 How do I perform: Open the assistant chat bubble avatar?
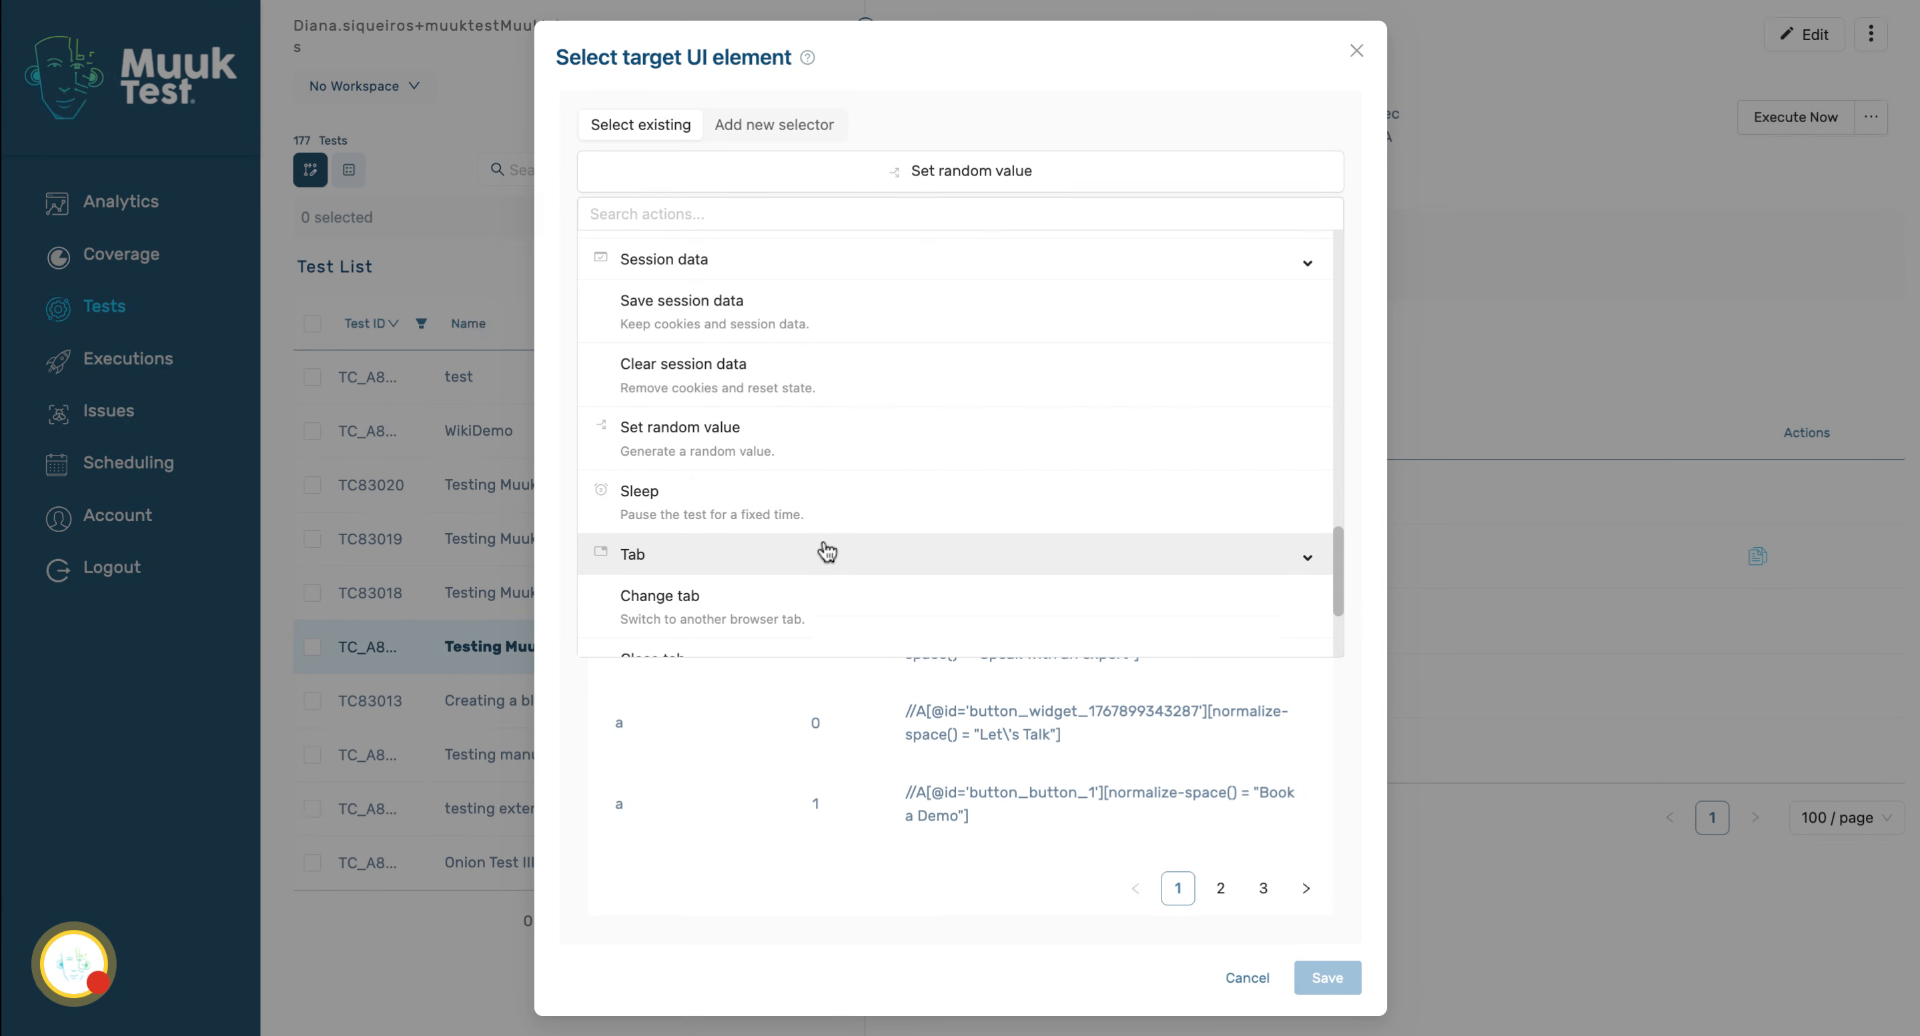[74, 964]
